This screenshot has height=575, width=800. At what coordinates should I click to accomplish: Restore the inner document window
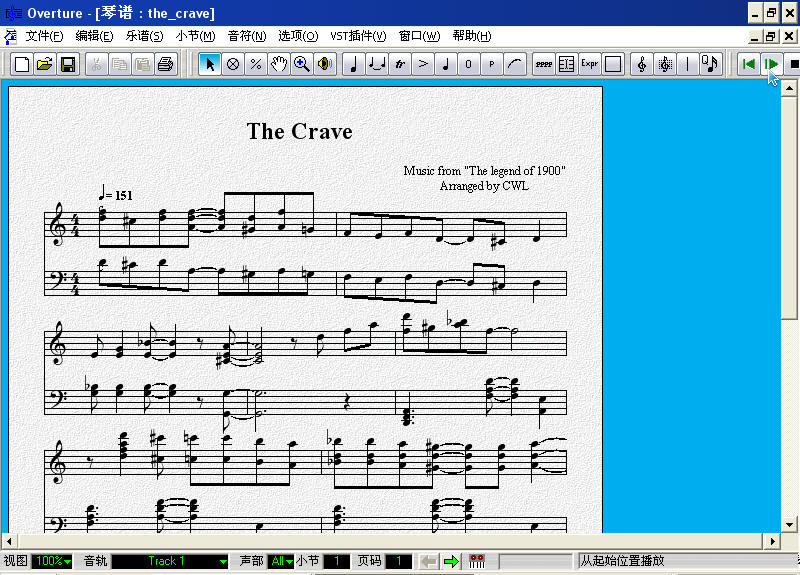pyautogui.click(x=770, y=37)
